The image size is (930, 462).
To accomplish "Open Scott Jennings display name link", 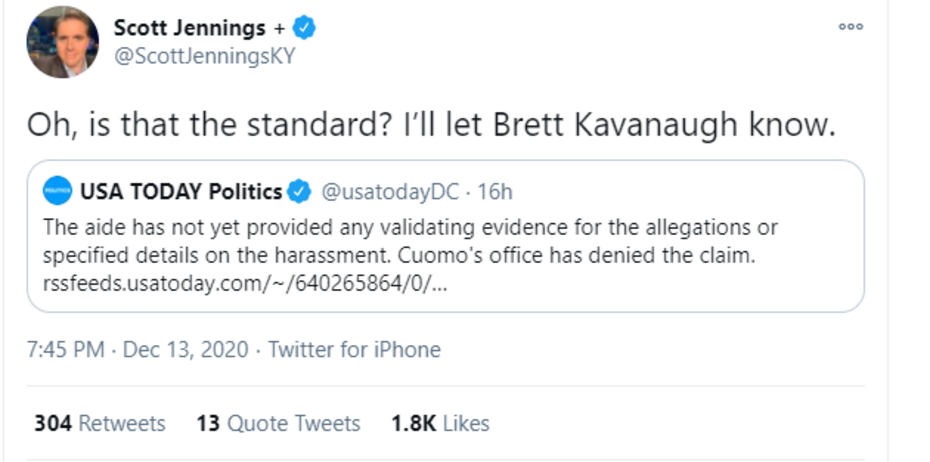I will pyautogui.click(x=190, y=28).
